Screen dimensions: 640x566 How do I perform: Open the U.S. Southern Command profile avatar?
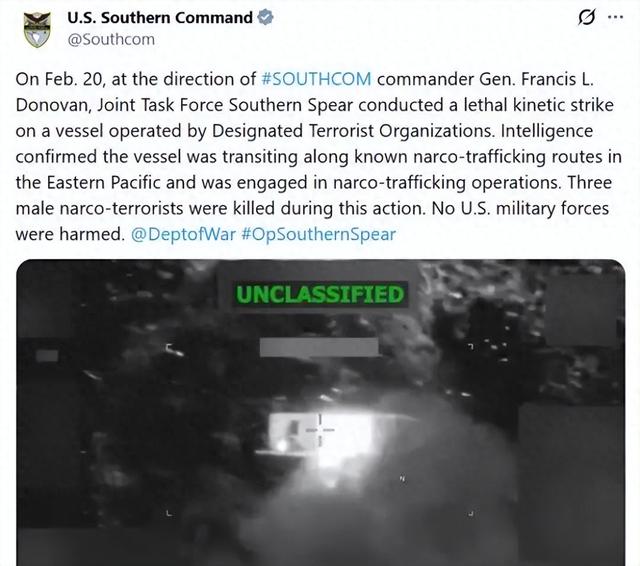pos(37,29)
